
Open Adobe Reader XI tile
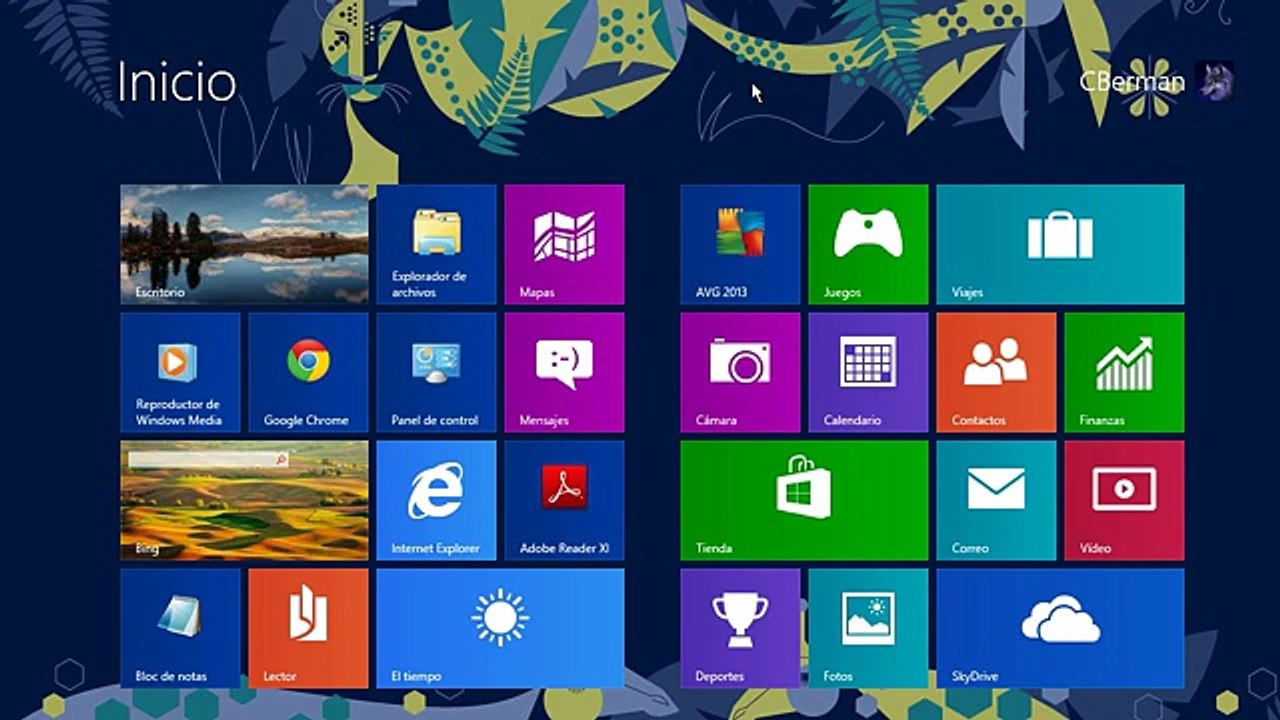click(564, 500)
